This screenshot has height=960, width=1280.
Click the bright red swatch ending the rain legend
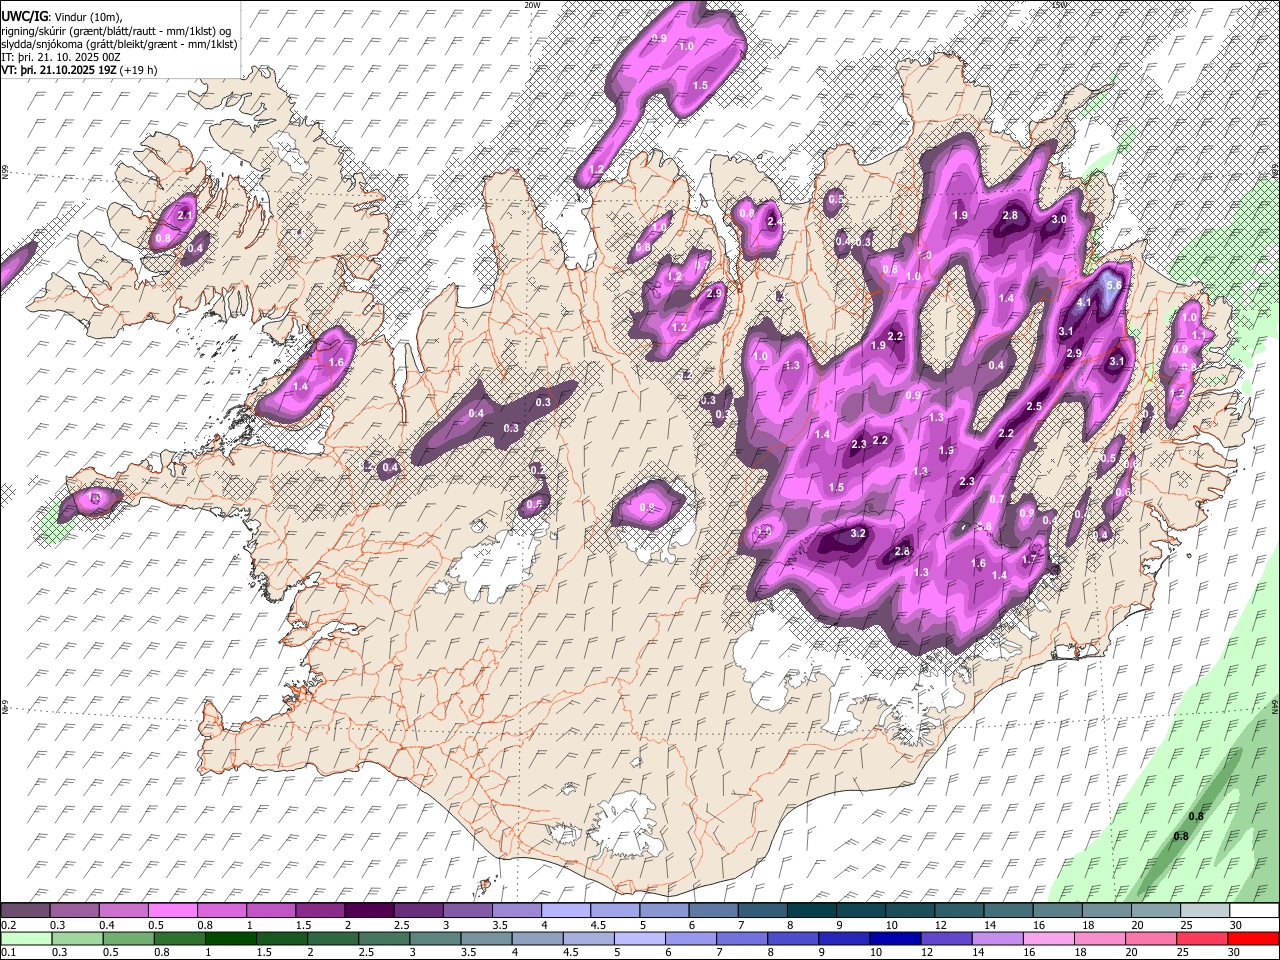point(1254,938)
